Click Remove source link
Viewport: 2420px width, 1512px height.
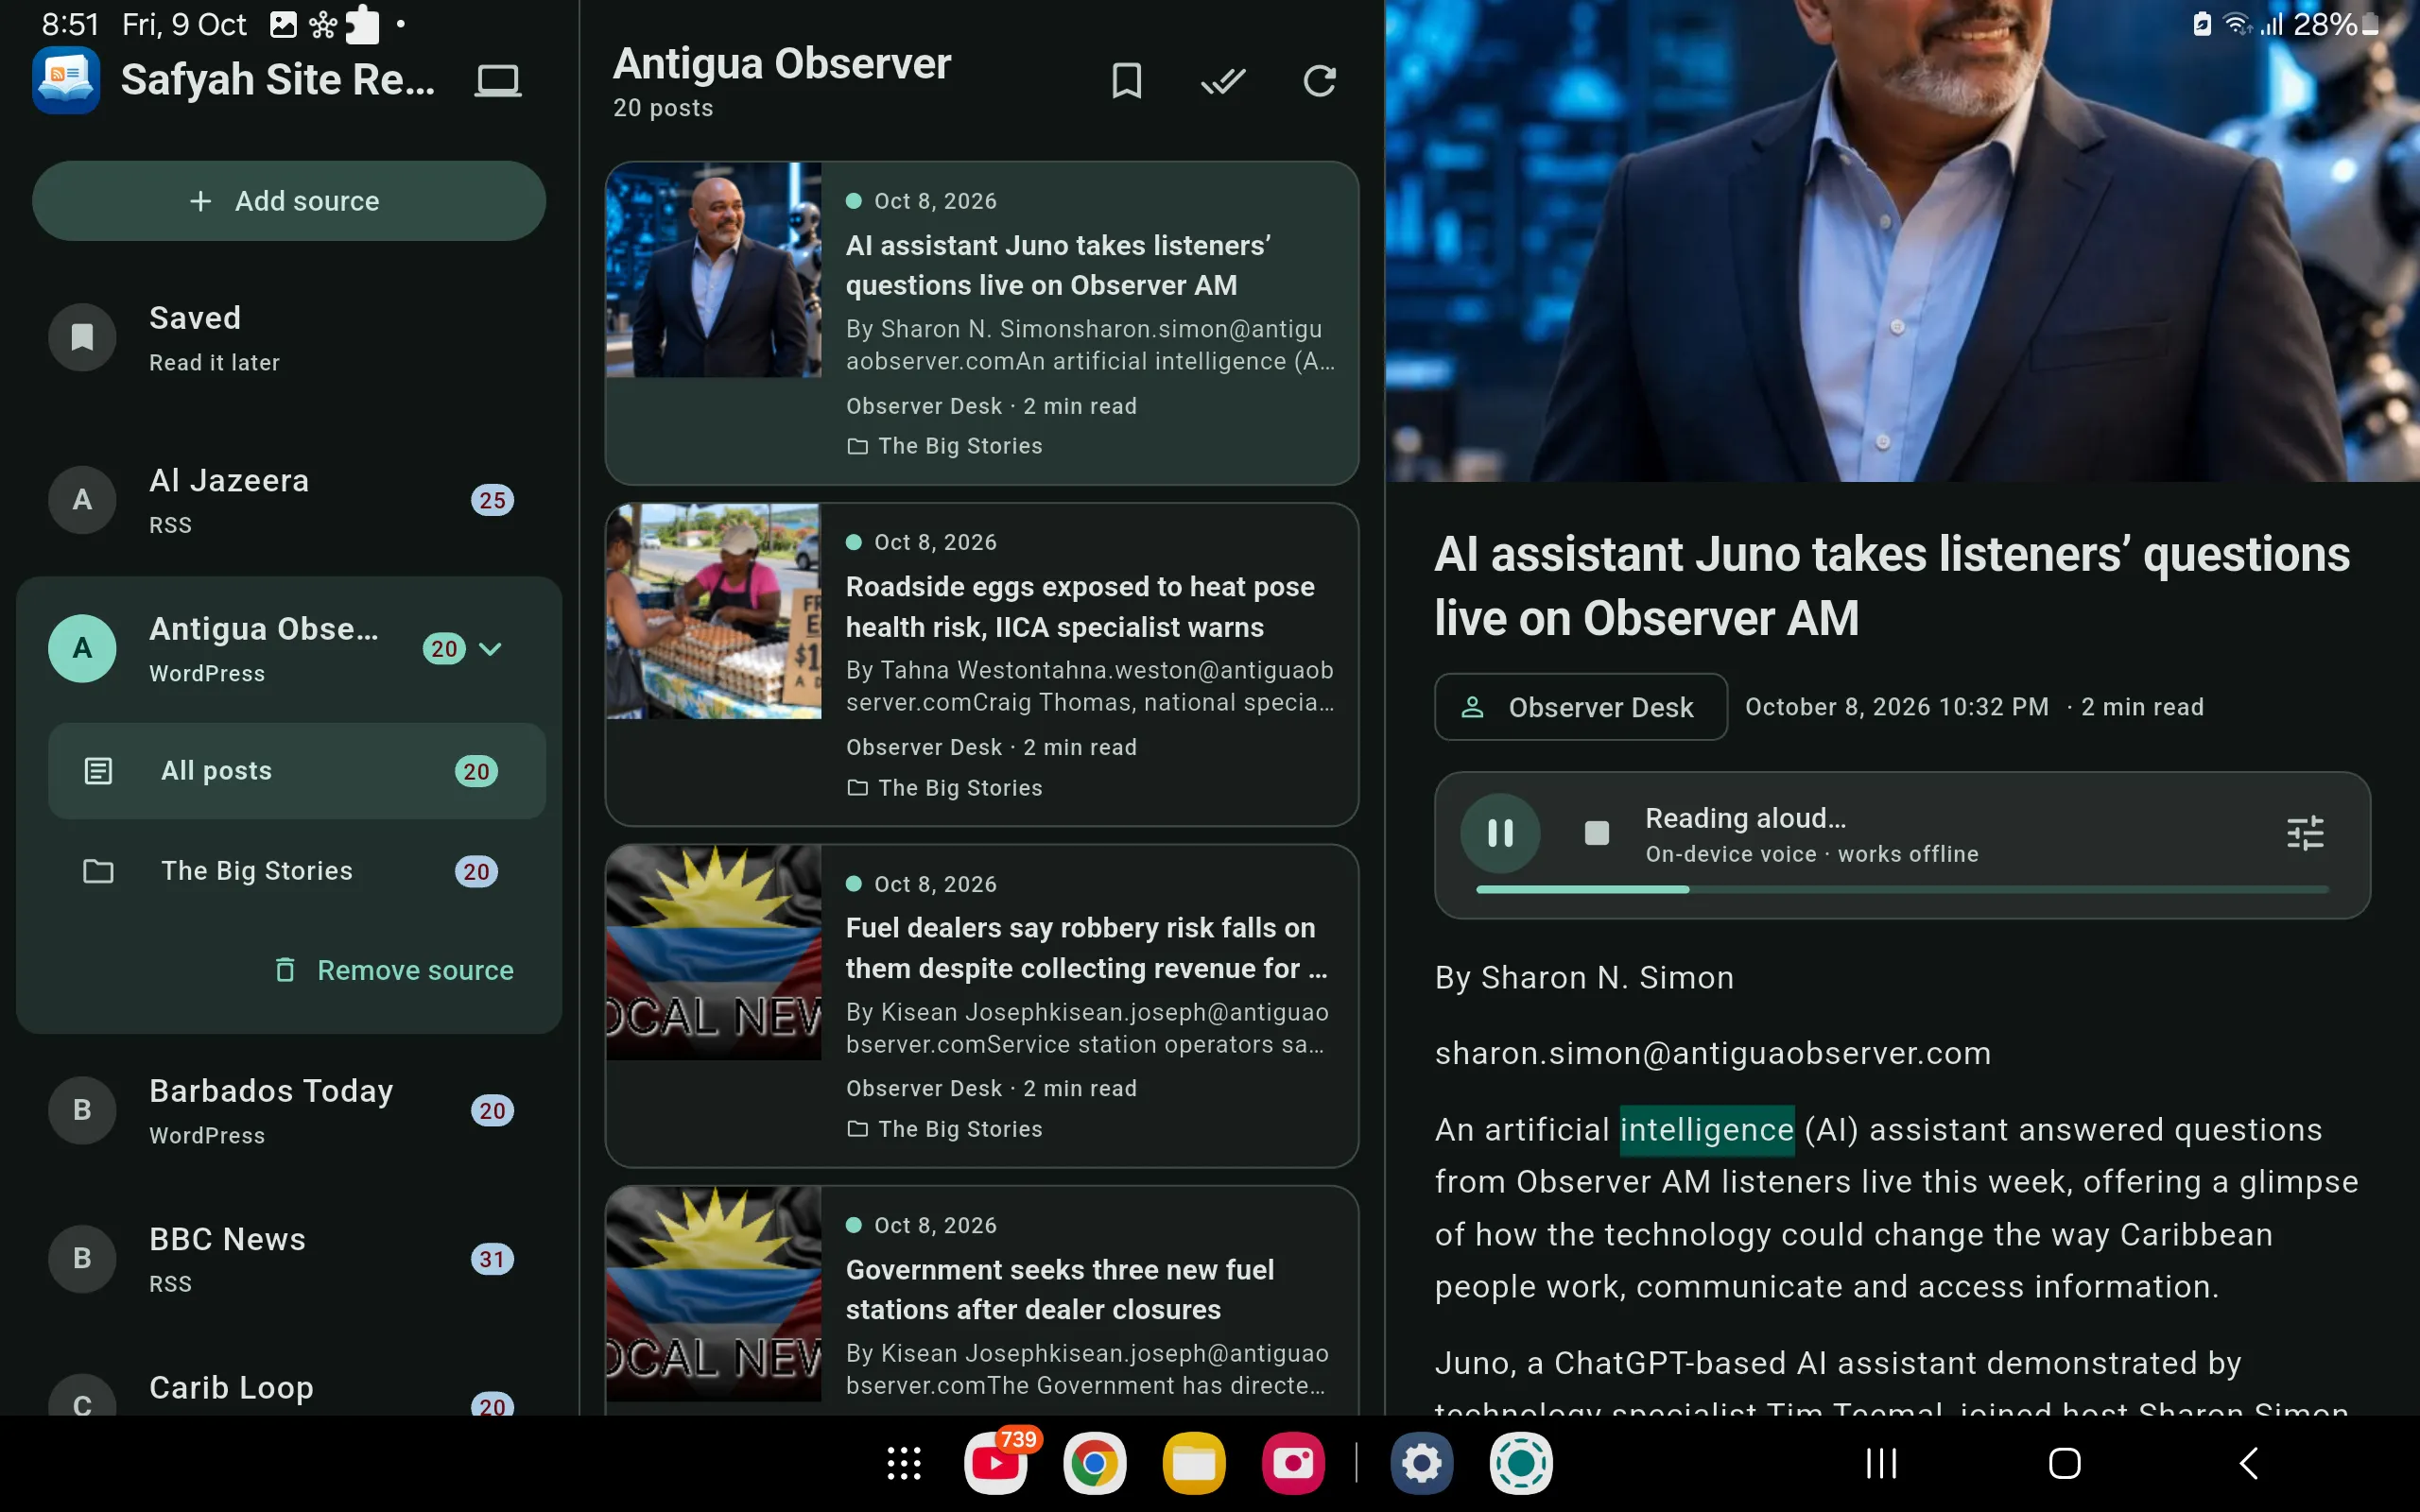394,970
